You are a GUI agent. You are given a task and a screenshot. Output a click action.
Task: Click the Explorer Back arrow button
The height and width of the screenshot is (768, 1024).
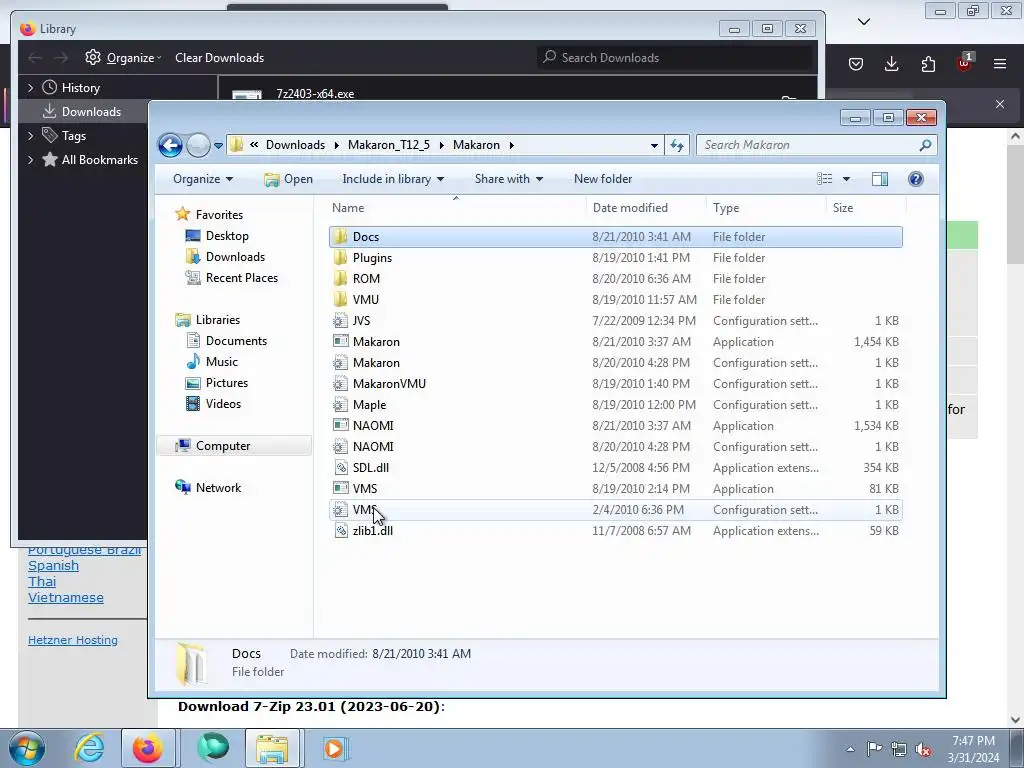pos(170,145)
